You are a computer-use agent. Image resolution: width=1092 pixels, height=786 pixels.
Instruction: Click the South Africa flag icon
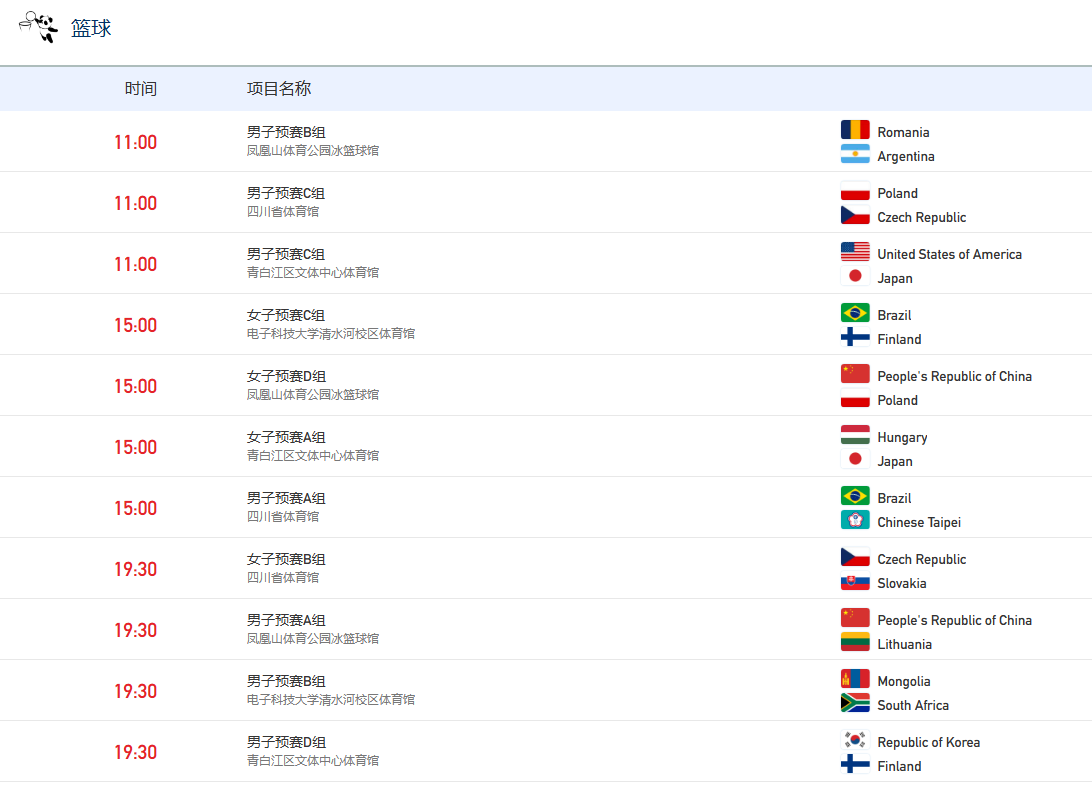(855, 704)
